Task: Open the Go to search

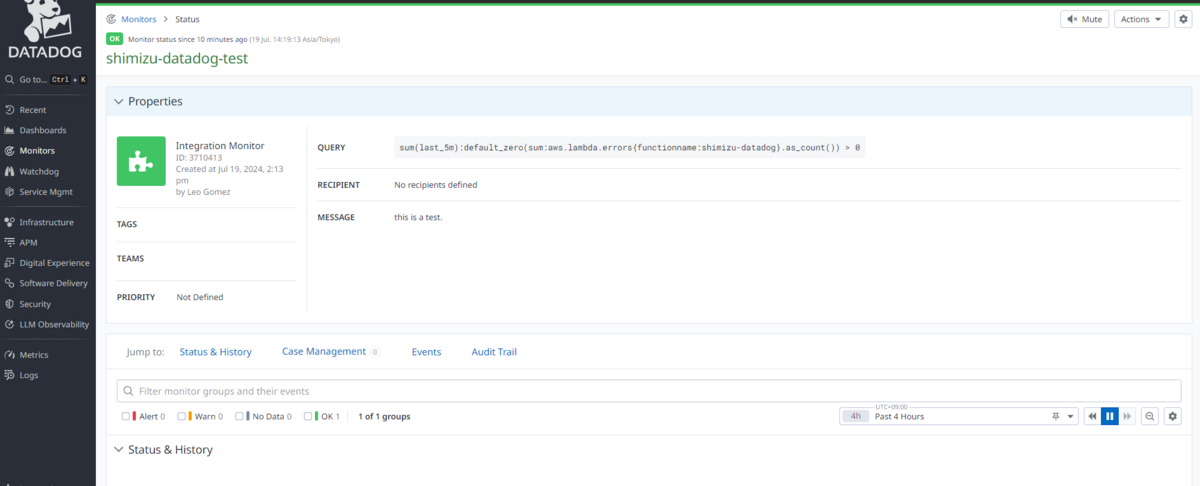Action: click(x=48, y=79)
